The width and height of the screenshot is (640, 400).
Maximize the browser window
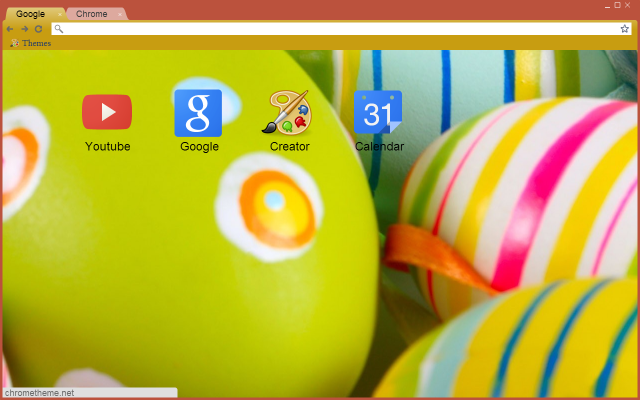(x=617, y=6)
